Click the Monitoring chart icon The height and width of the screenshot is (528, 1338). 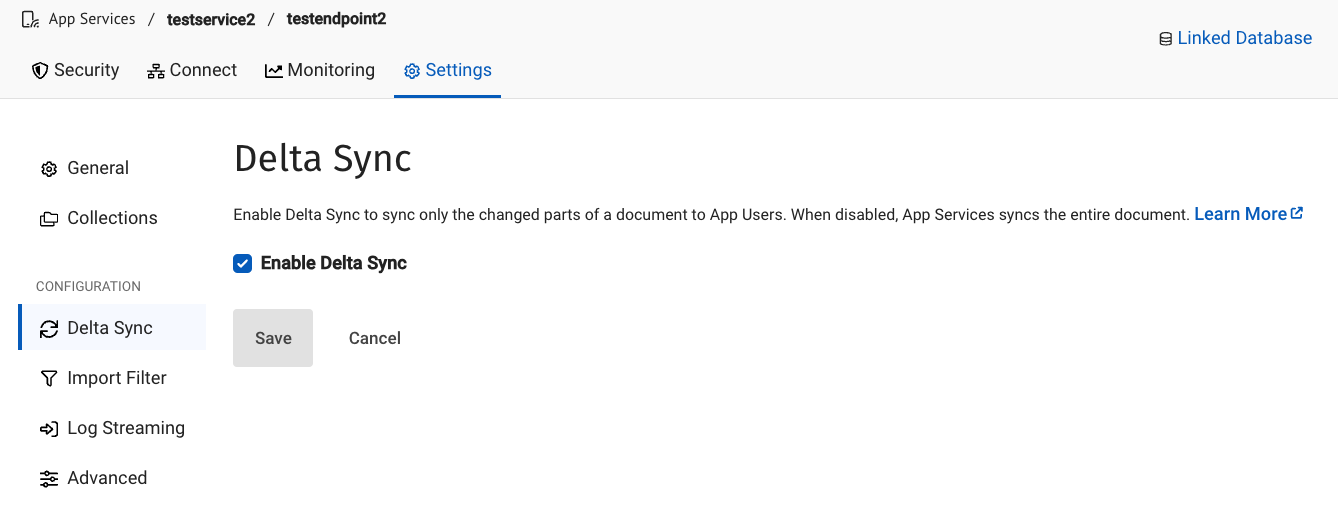(x=273, y=71)
